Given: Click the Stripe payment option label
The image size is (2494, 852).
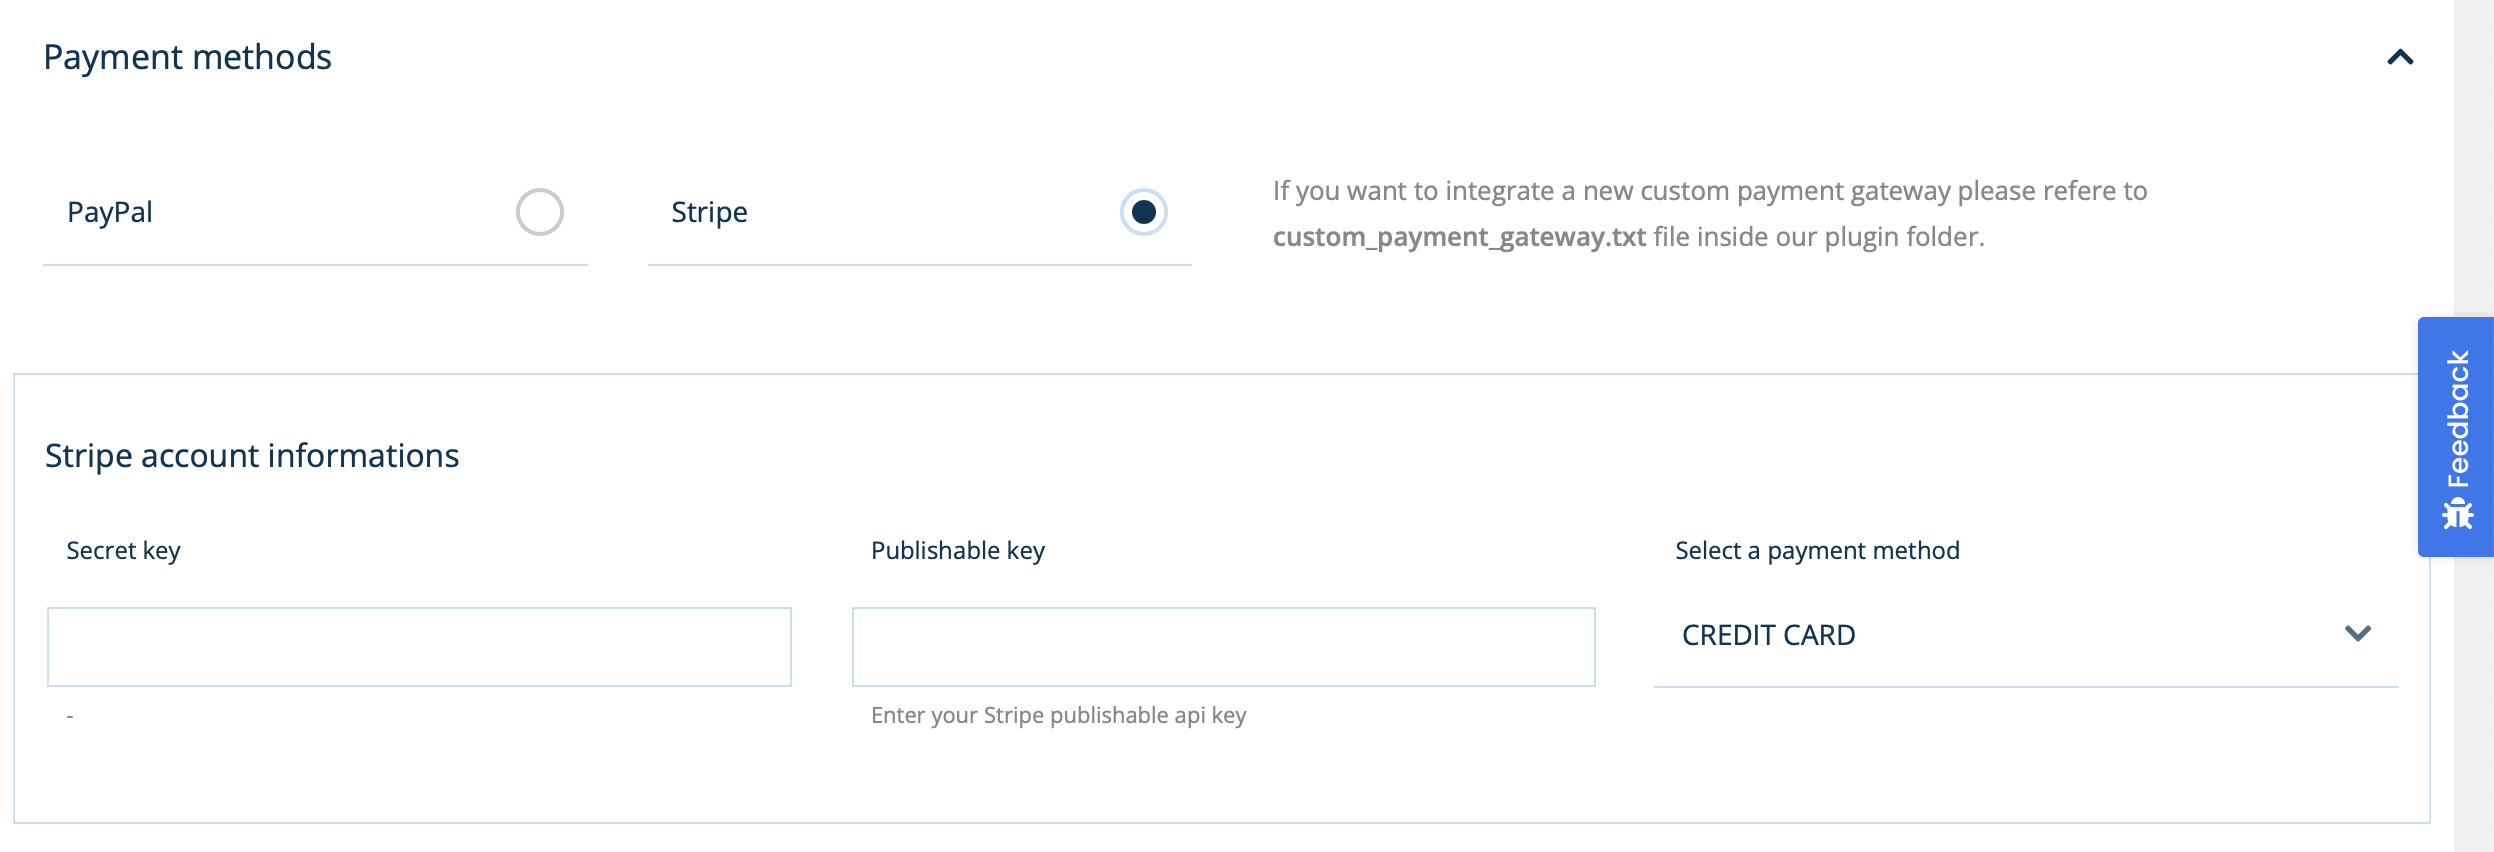Looking at the screenshot, I should tap(709, 212).
